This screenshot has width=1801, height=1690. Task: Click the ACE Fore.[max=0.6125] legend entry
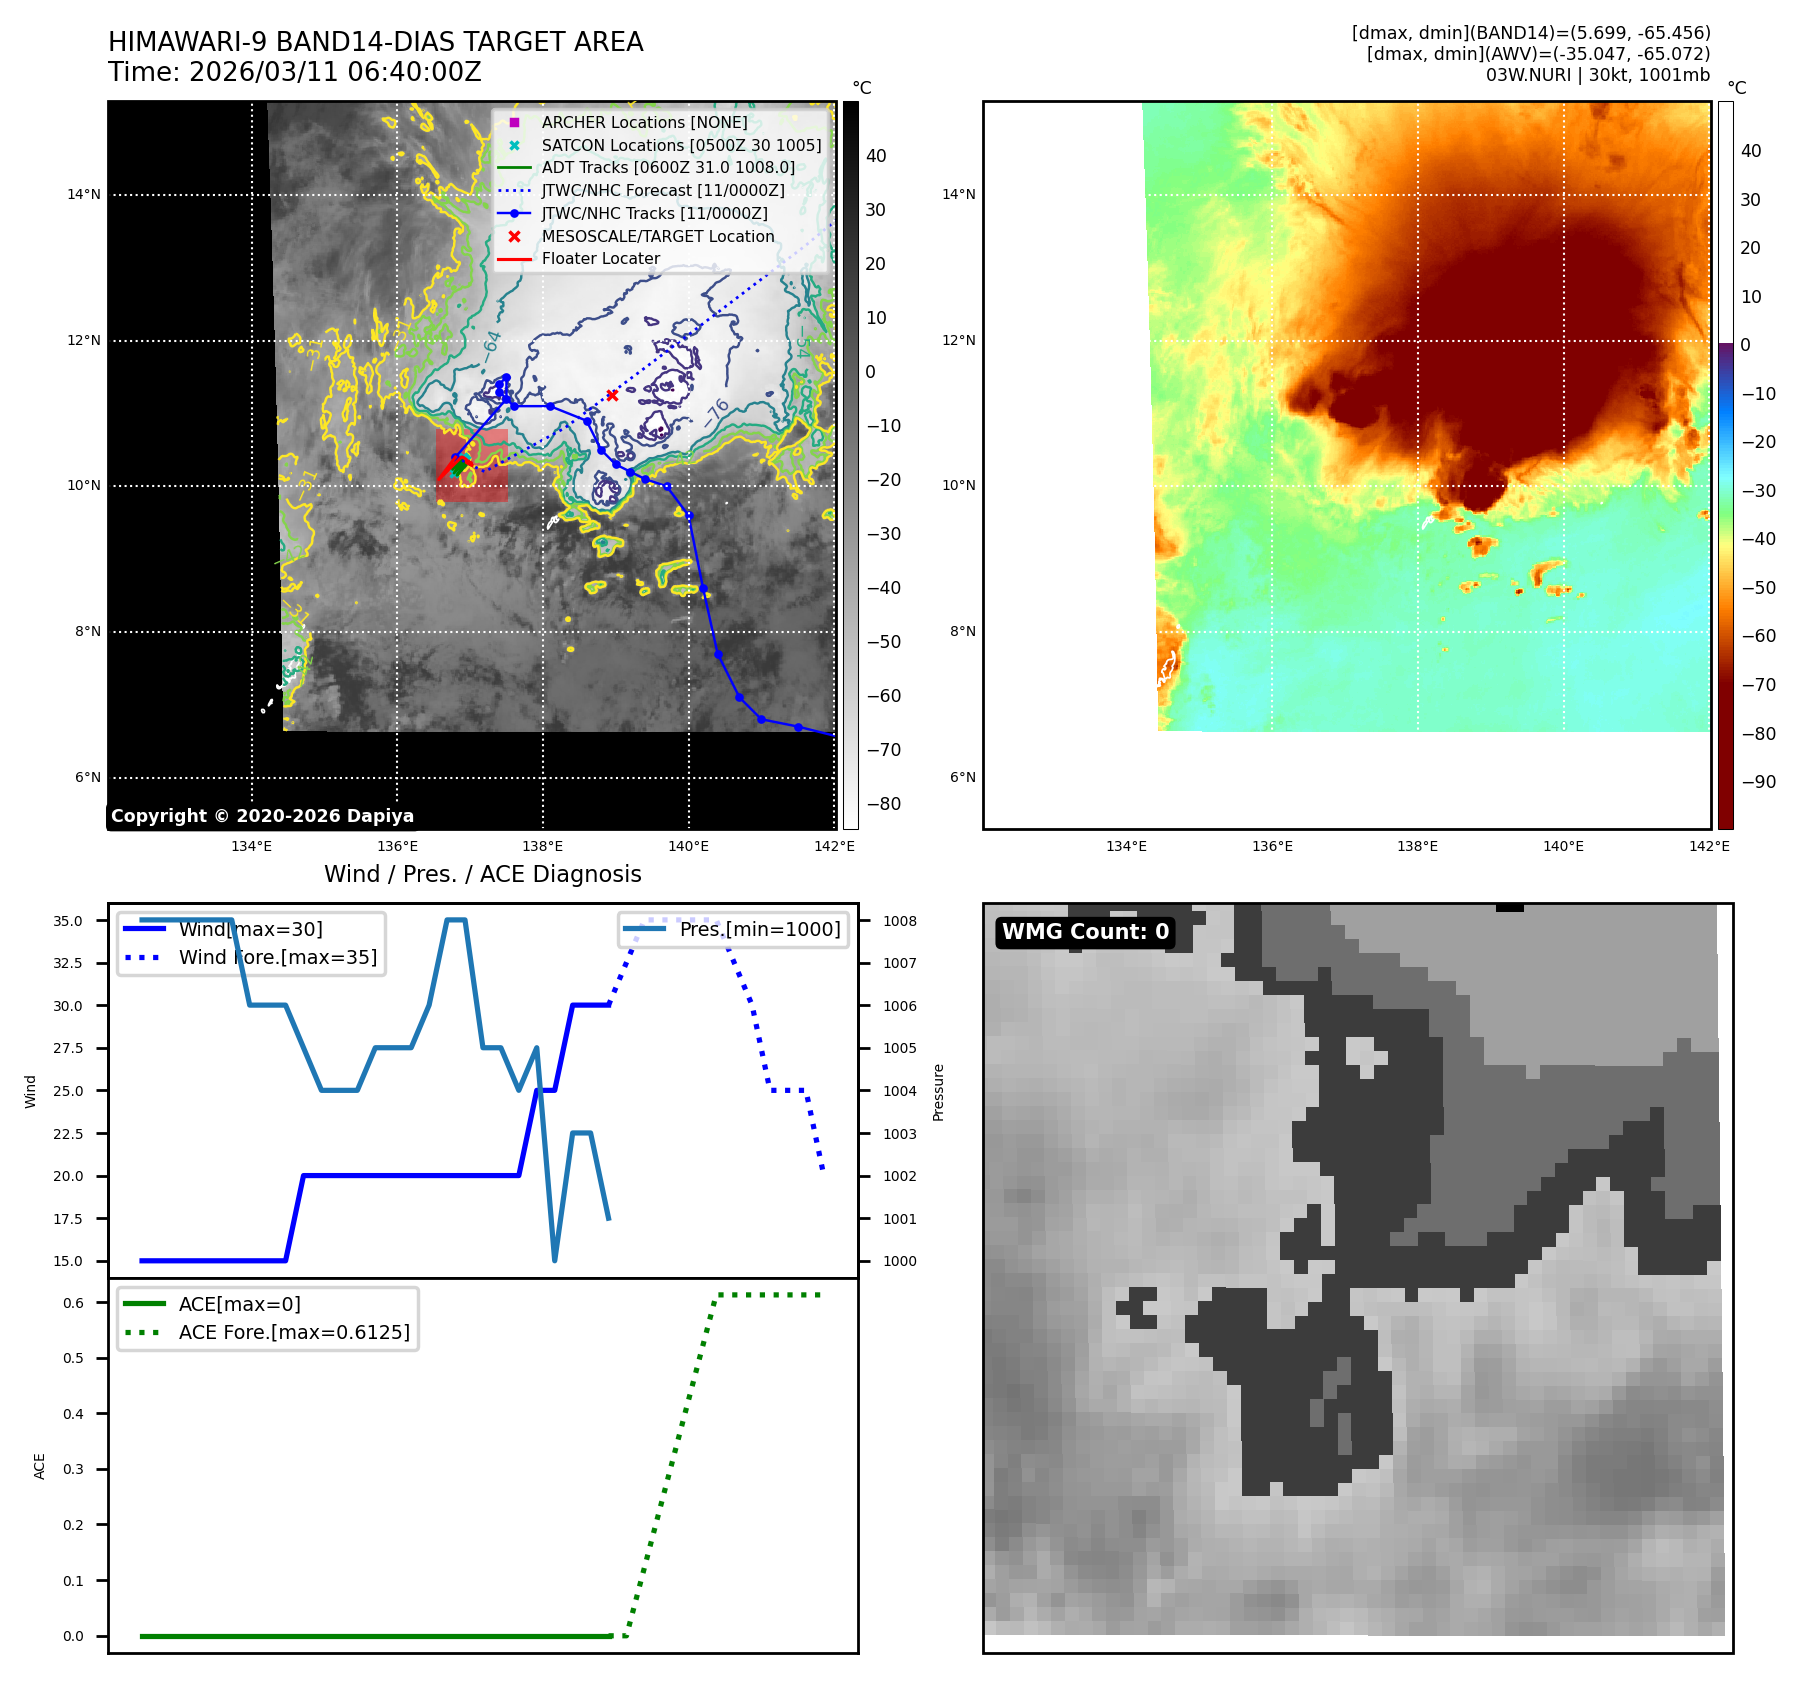[x=294, y=1332]
